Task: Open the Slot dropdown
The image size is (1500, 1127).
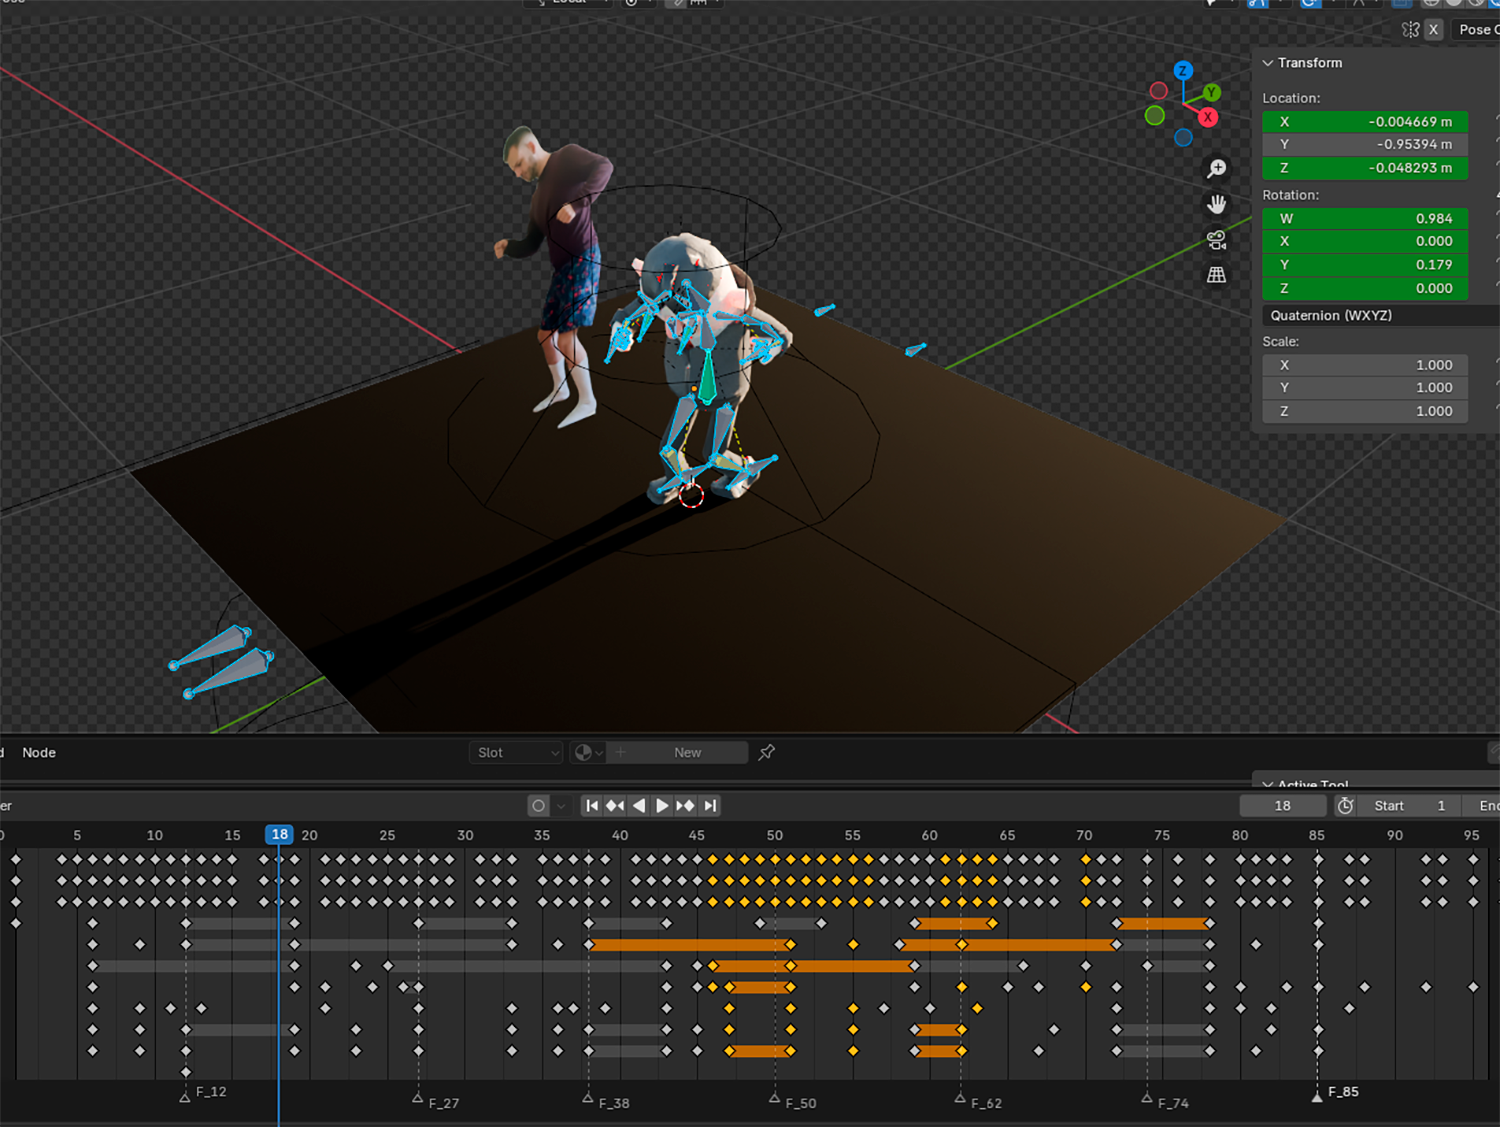Action: 516,753
